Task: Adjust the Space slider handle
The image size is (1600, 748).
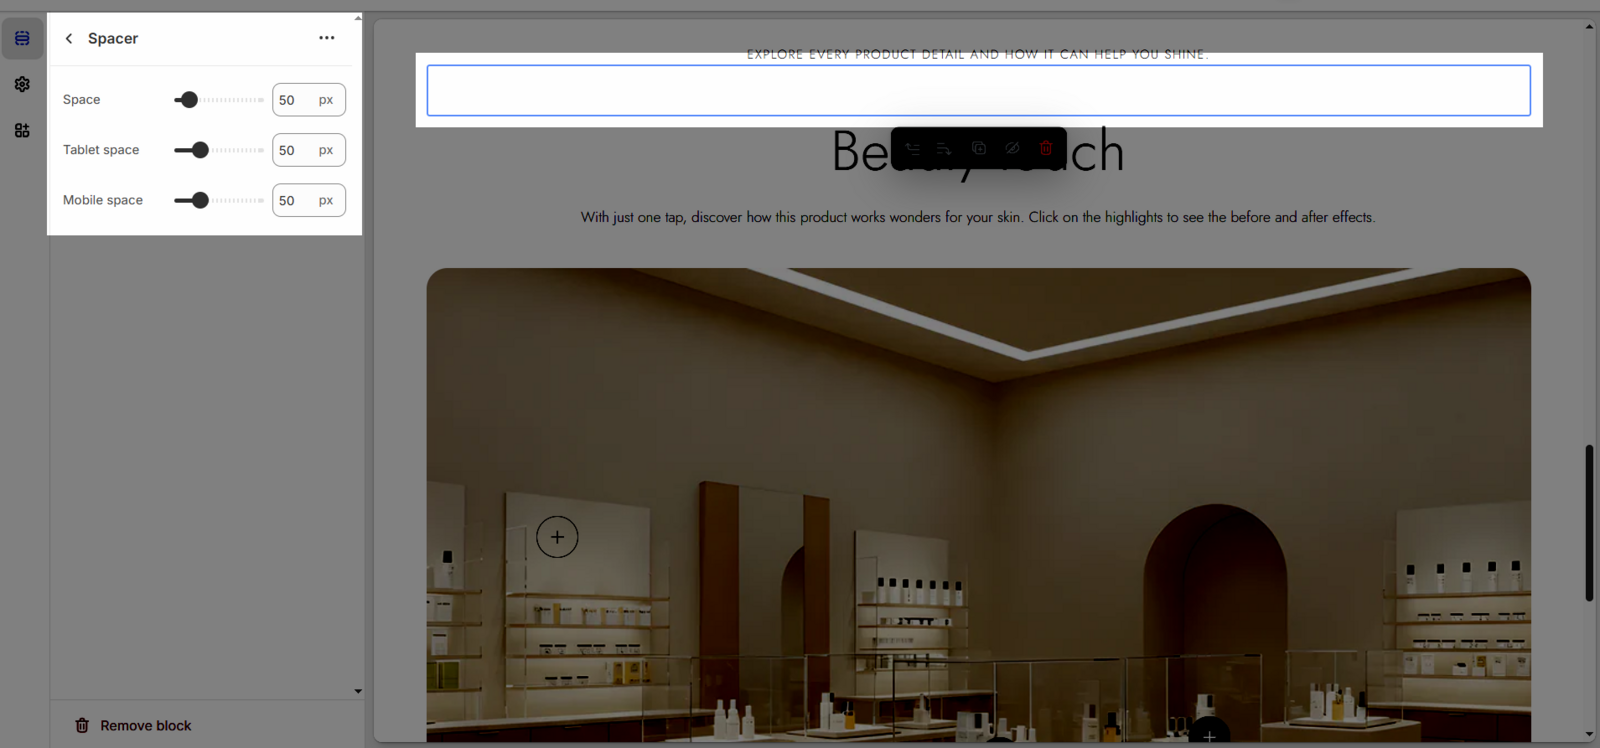Action: click(188, 100)
